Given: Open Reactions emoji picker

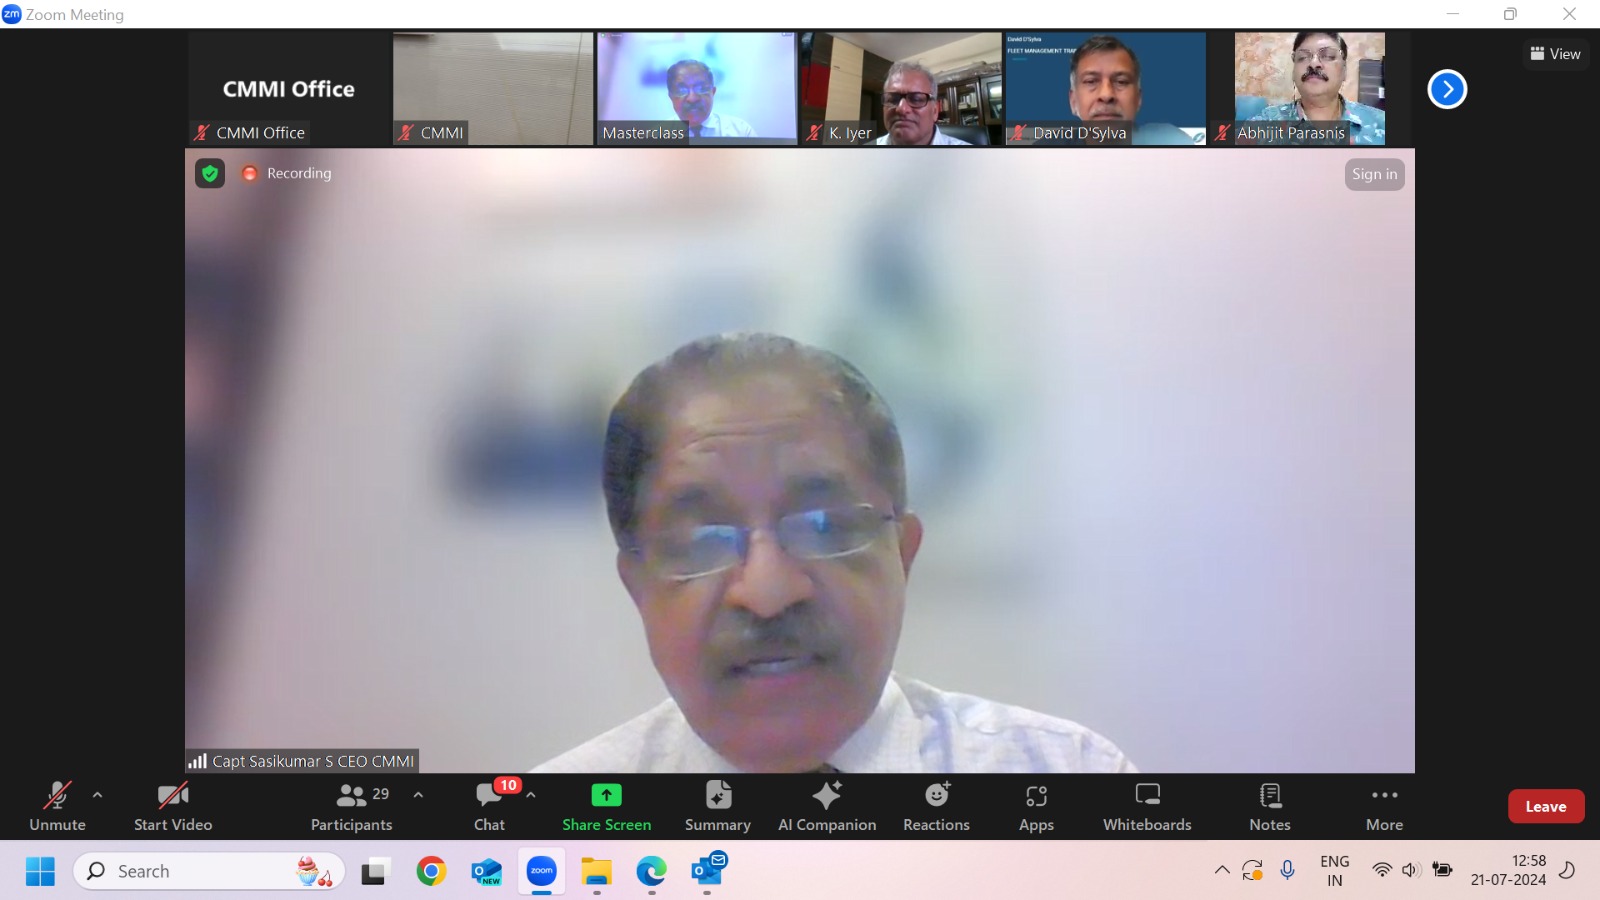Looking at the screenshot, I should coord(936,806).
